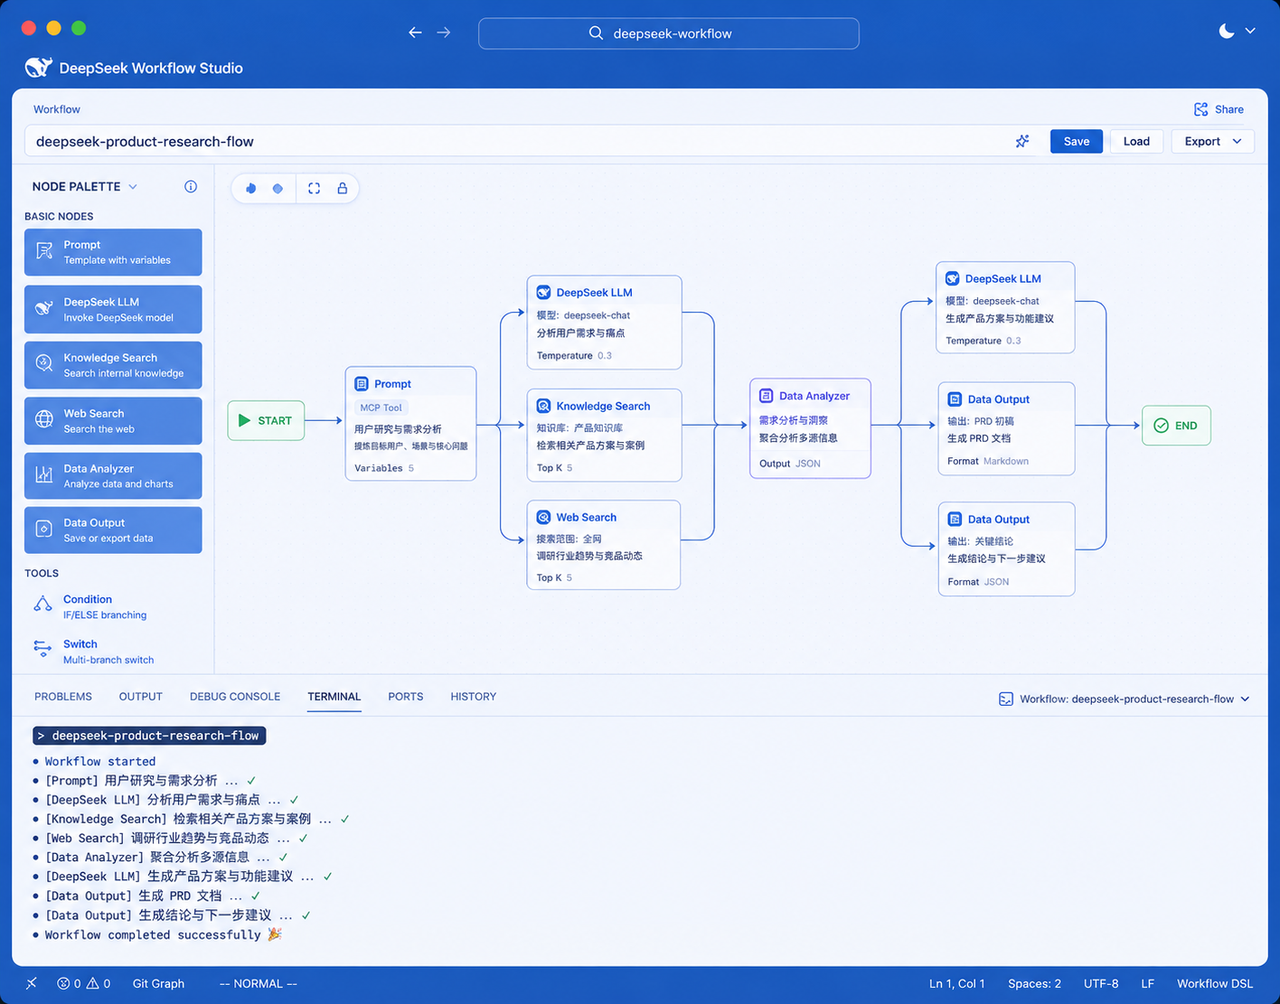The width and height of the screenshot is (1280, 1004).
Task: Click the Spaces: 2 indentation setting
Action: (1035, 983)
